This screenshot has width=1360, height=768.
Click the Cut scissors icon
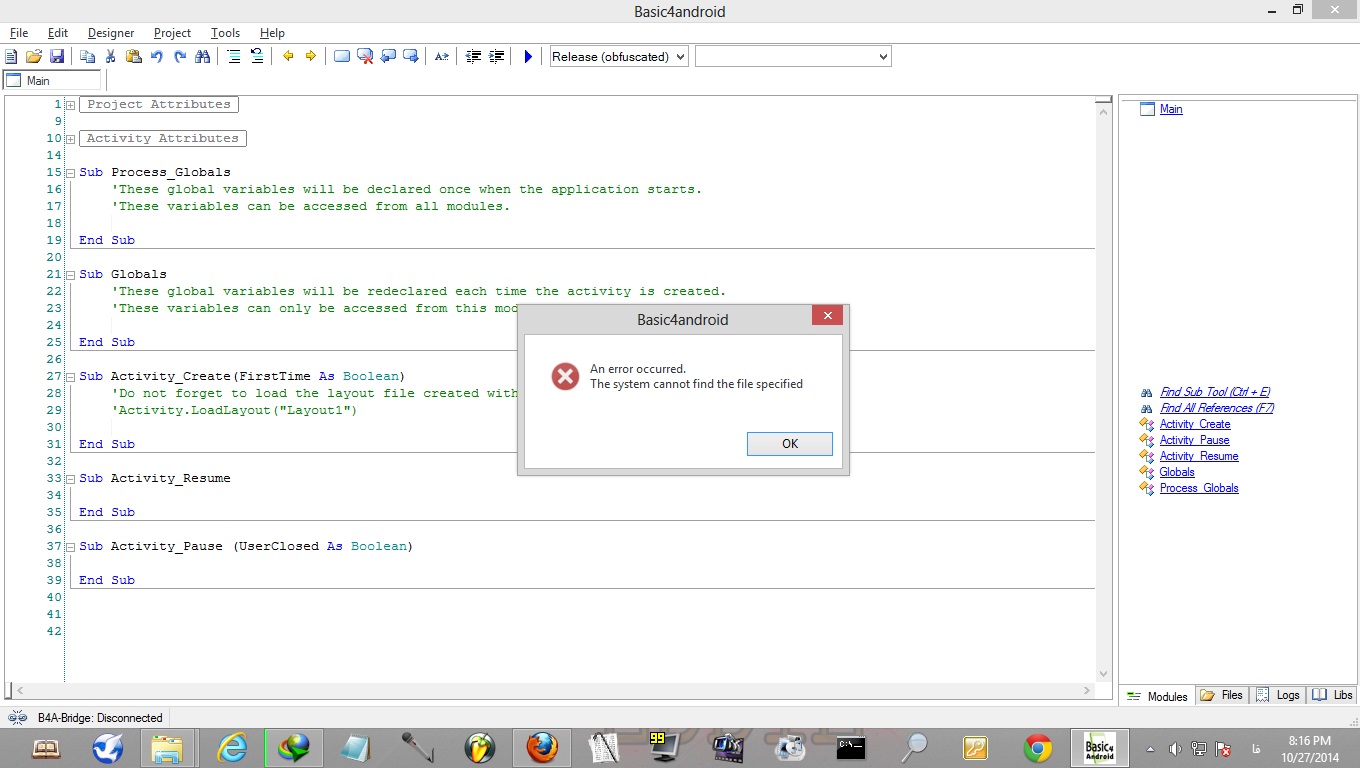coord(111,57)
